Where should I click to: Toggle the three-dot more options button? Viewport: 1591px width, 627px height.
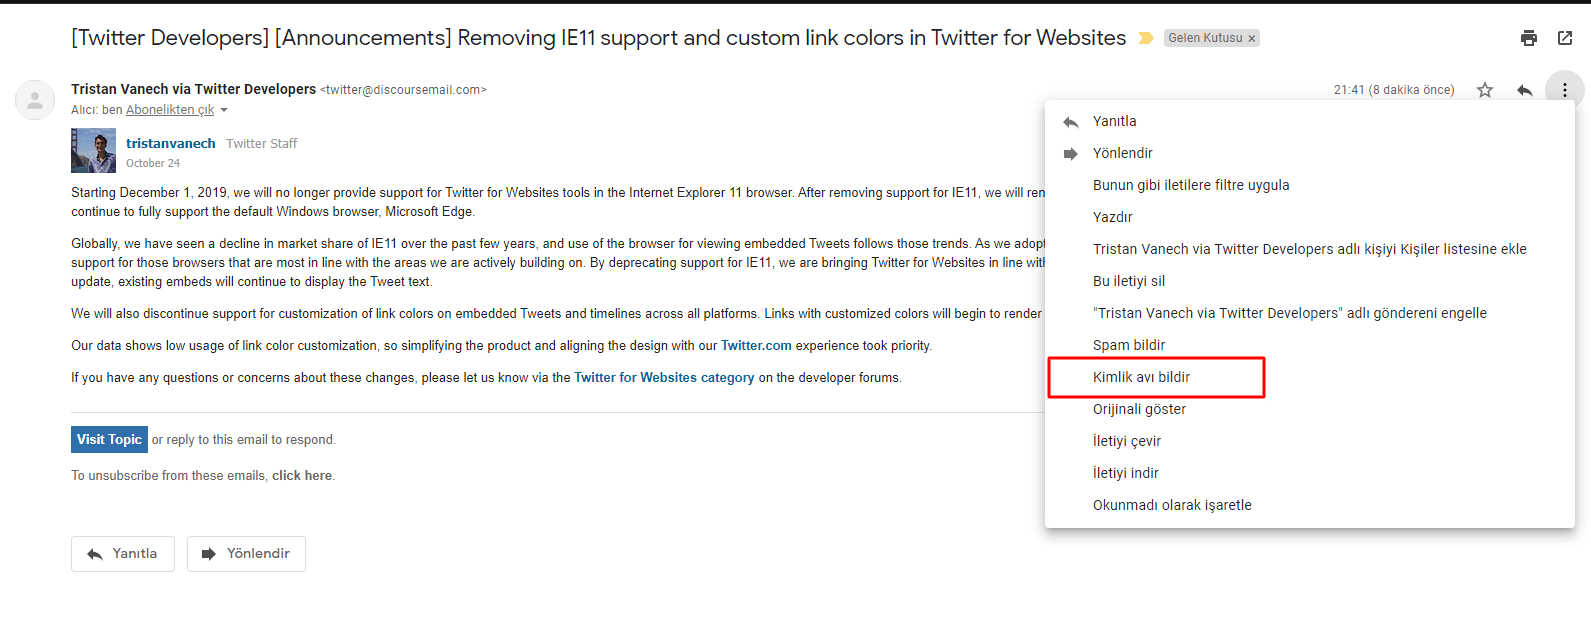pyautogui.click(x=1565, y=90)
